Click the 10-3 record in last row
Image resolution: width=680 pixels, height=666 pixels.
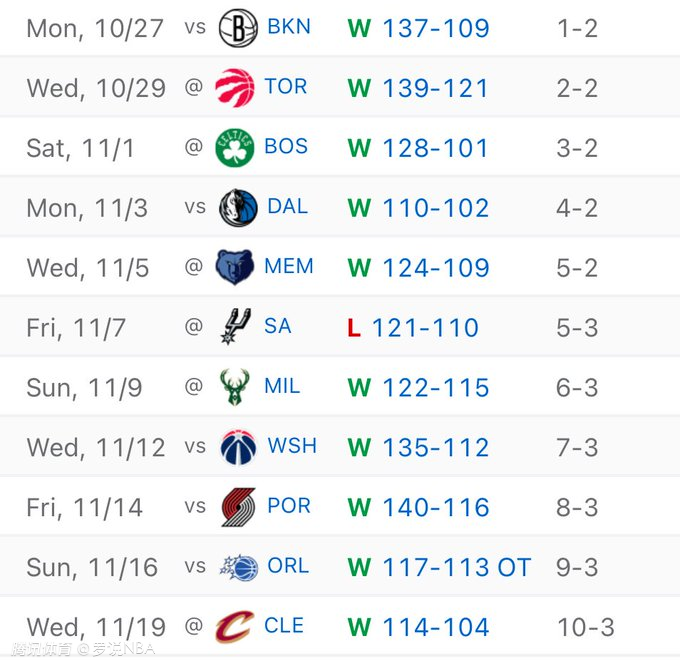point(585,627)
